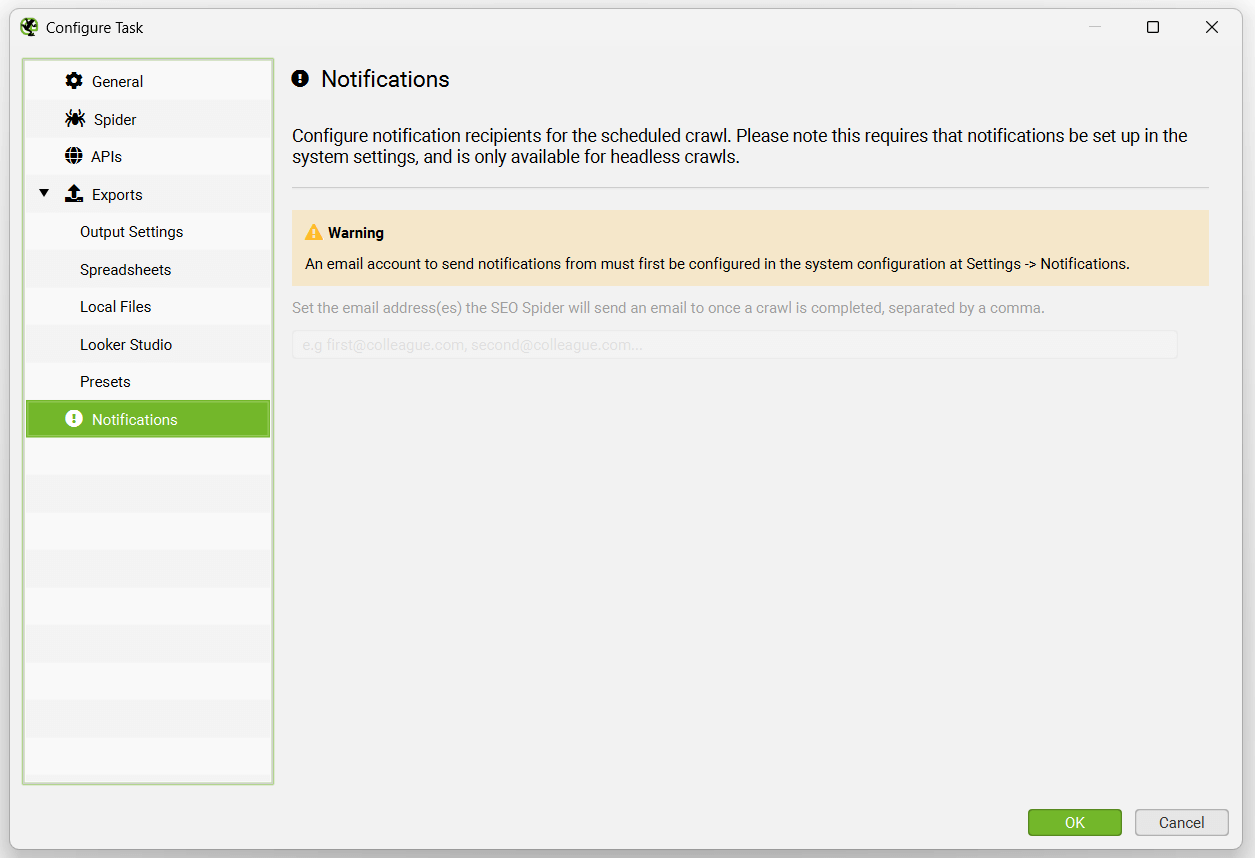The height and width of the screenshot is (858, 1255).
Task: Click the Screaming Frog icon in title bar
Action: 28,27
